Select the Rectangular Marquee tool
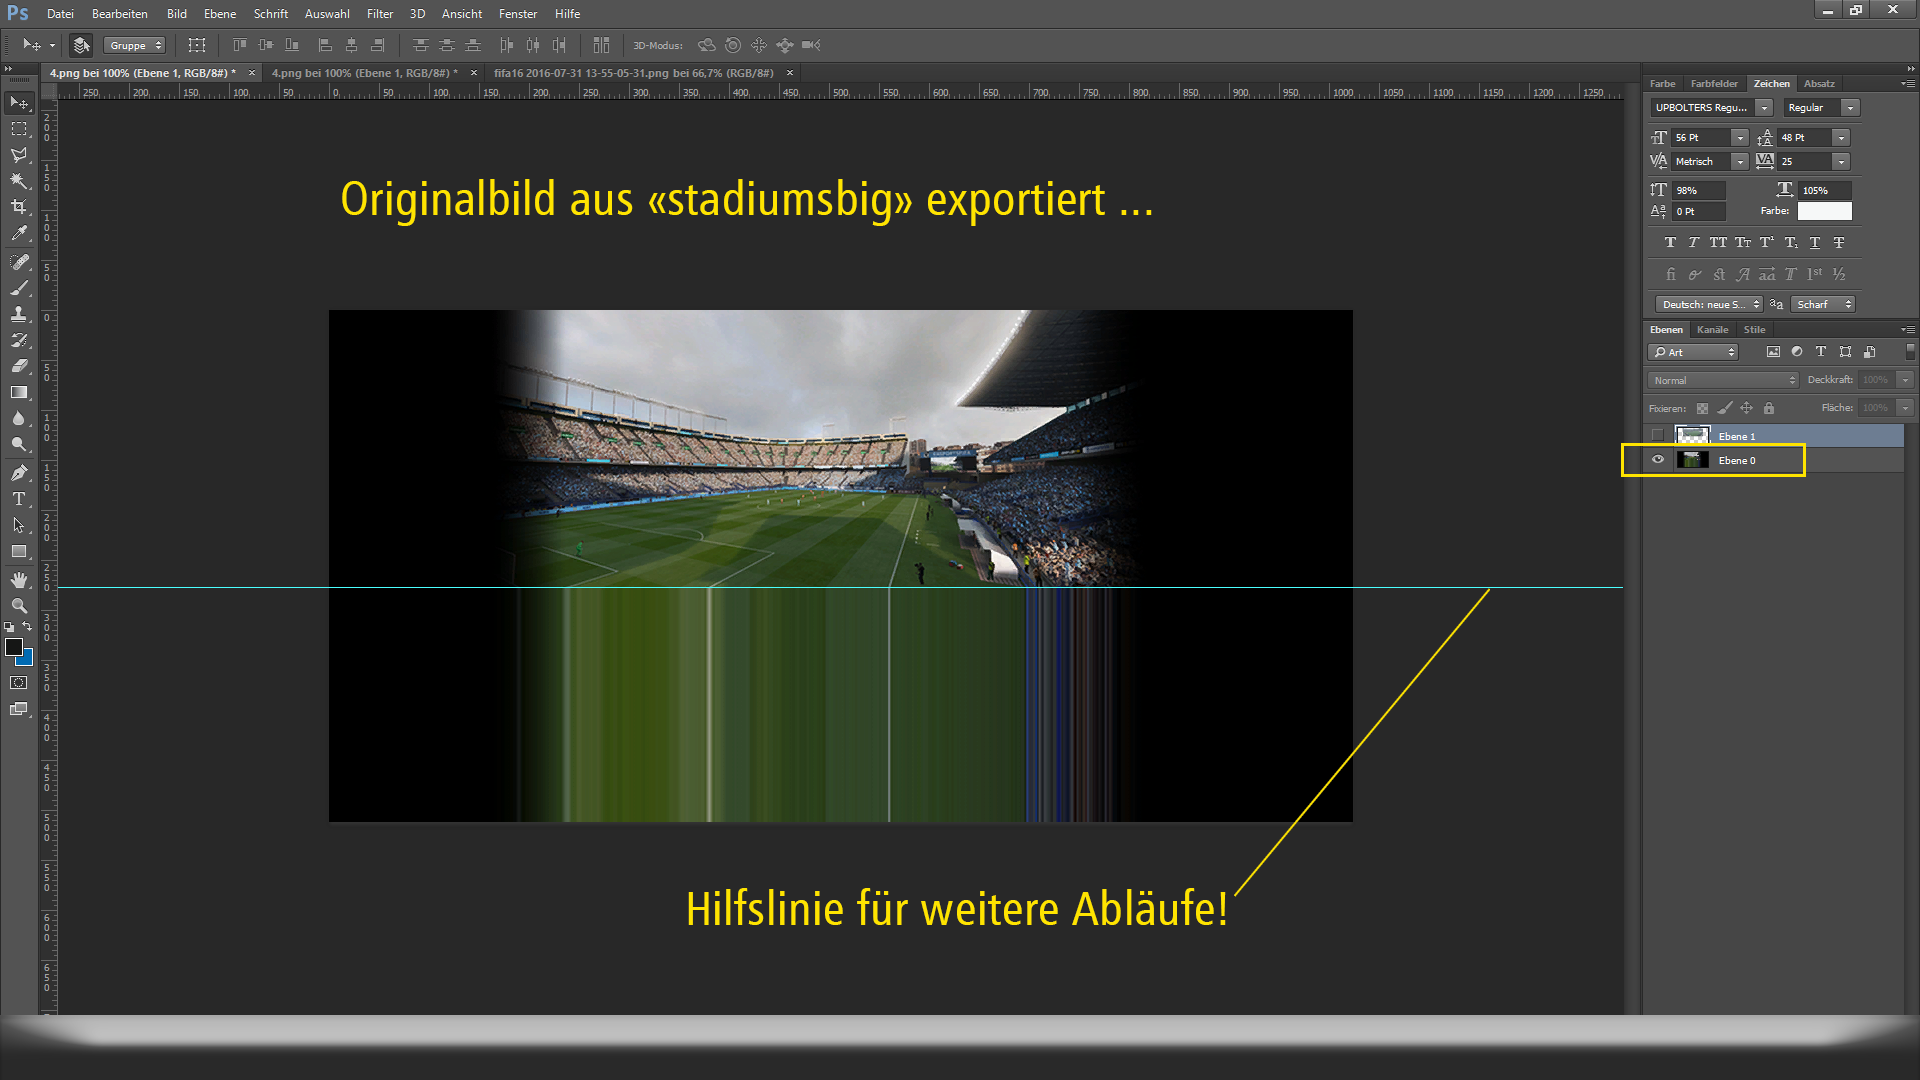The height and width of the screenshot is (1080, 1920). tap(19, 129)
